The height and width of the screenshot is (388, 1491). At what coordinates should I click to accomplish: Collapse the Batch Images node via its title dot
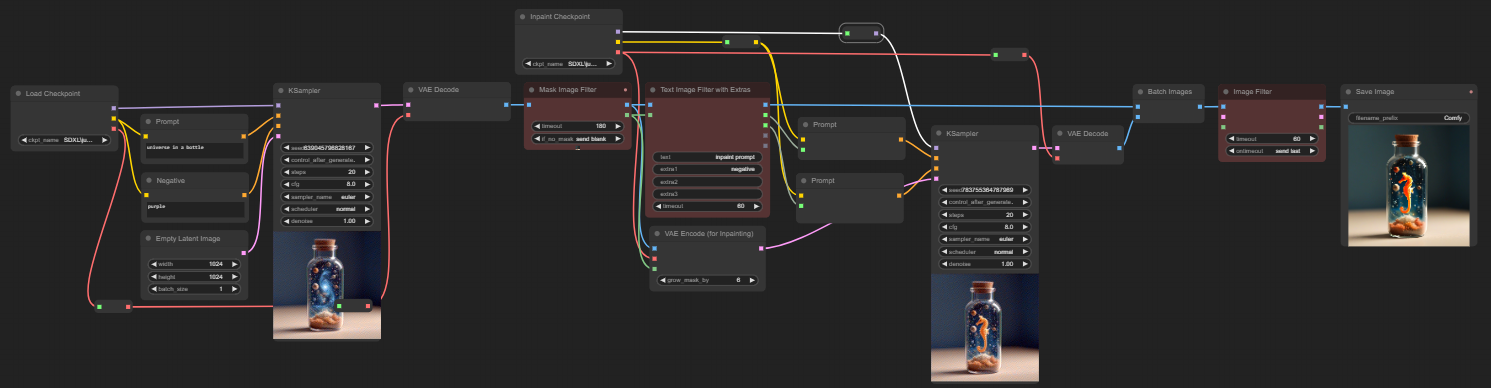coord(1140,91)
